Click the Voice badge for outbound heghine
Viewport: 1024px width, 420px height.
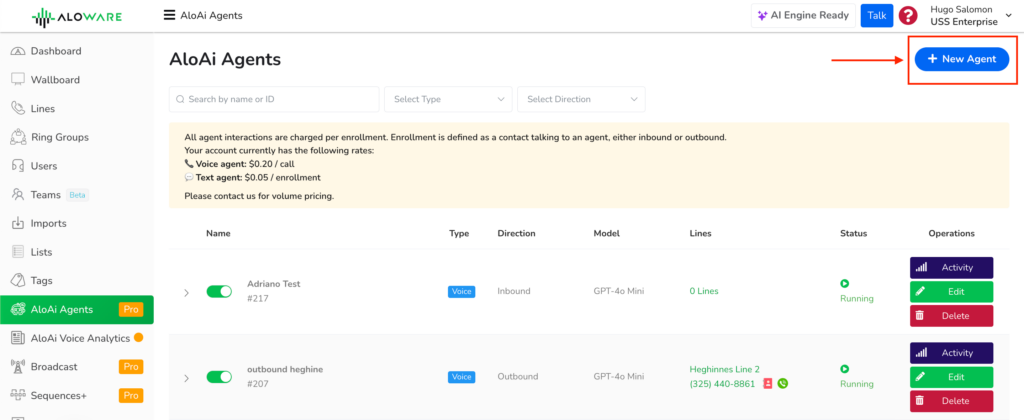(x=462, y=377)
